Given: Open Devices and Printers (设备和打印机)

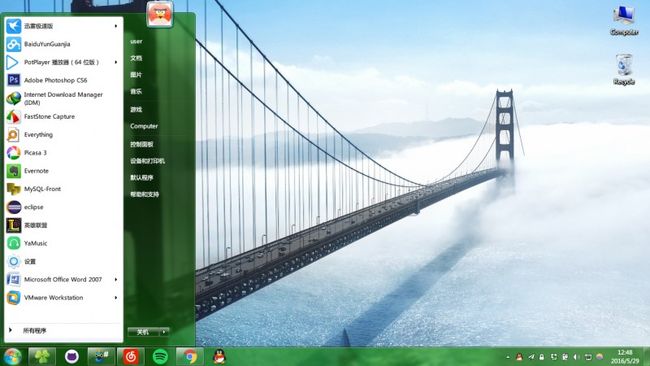Looking at the screenshot, I should click(147, 161).
